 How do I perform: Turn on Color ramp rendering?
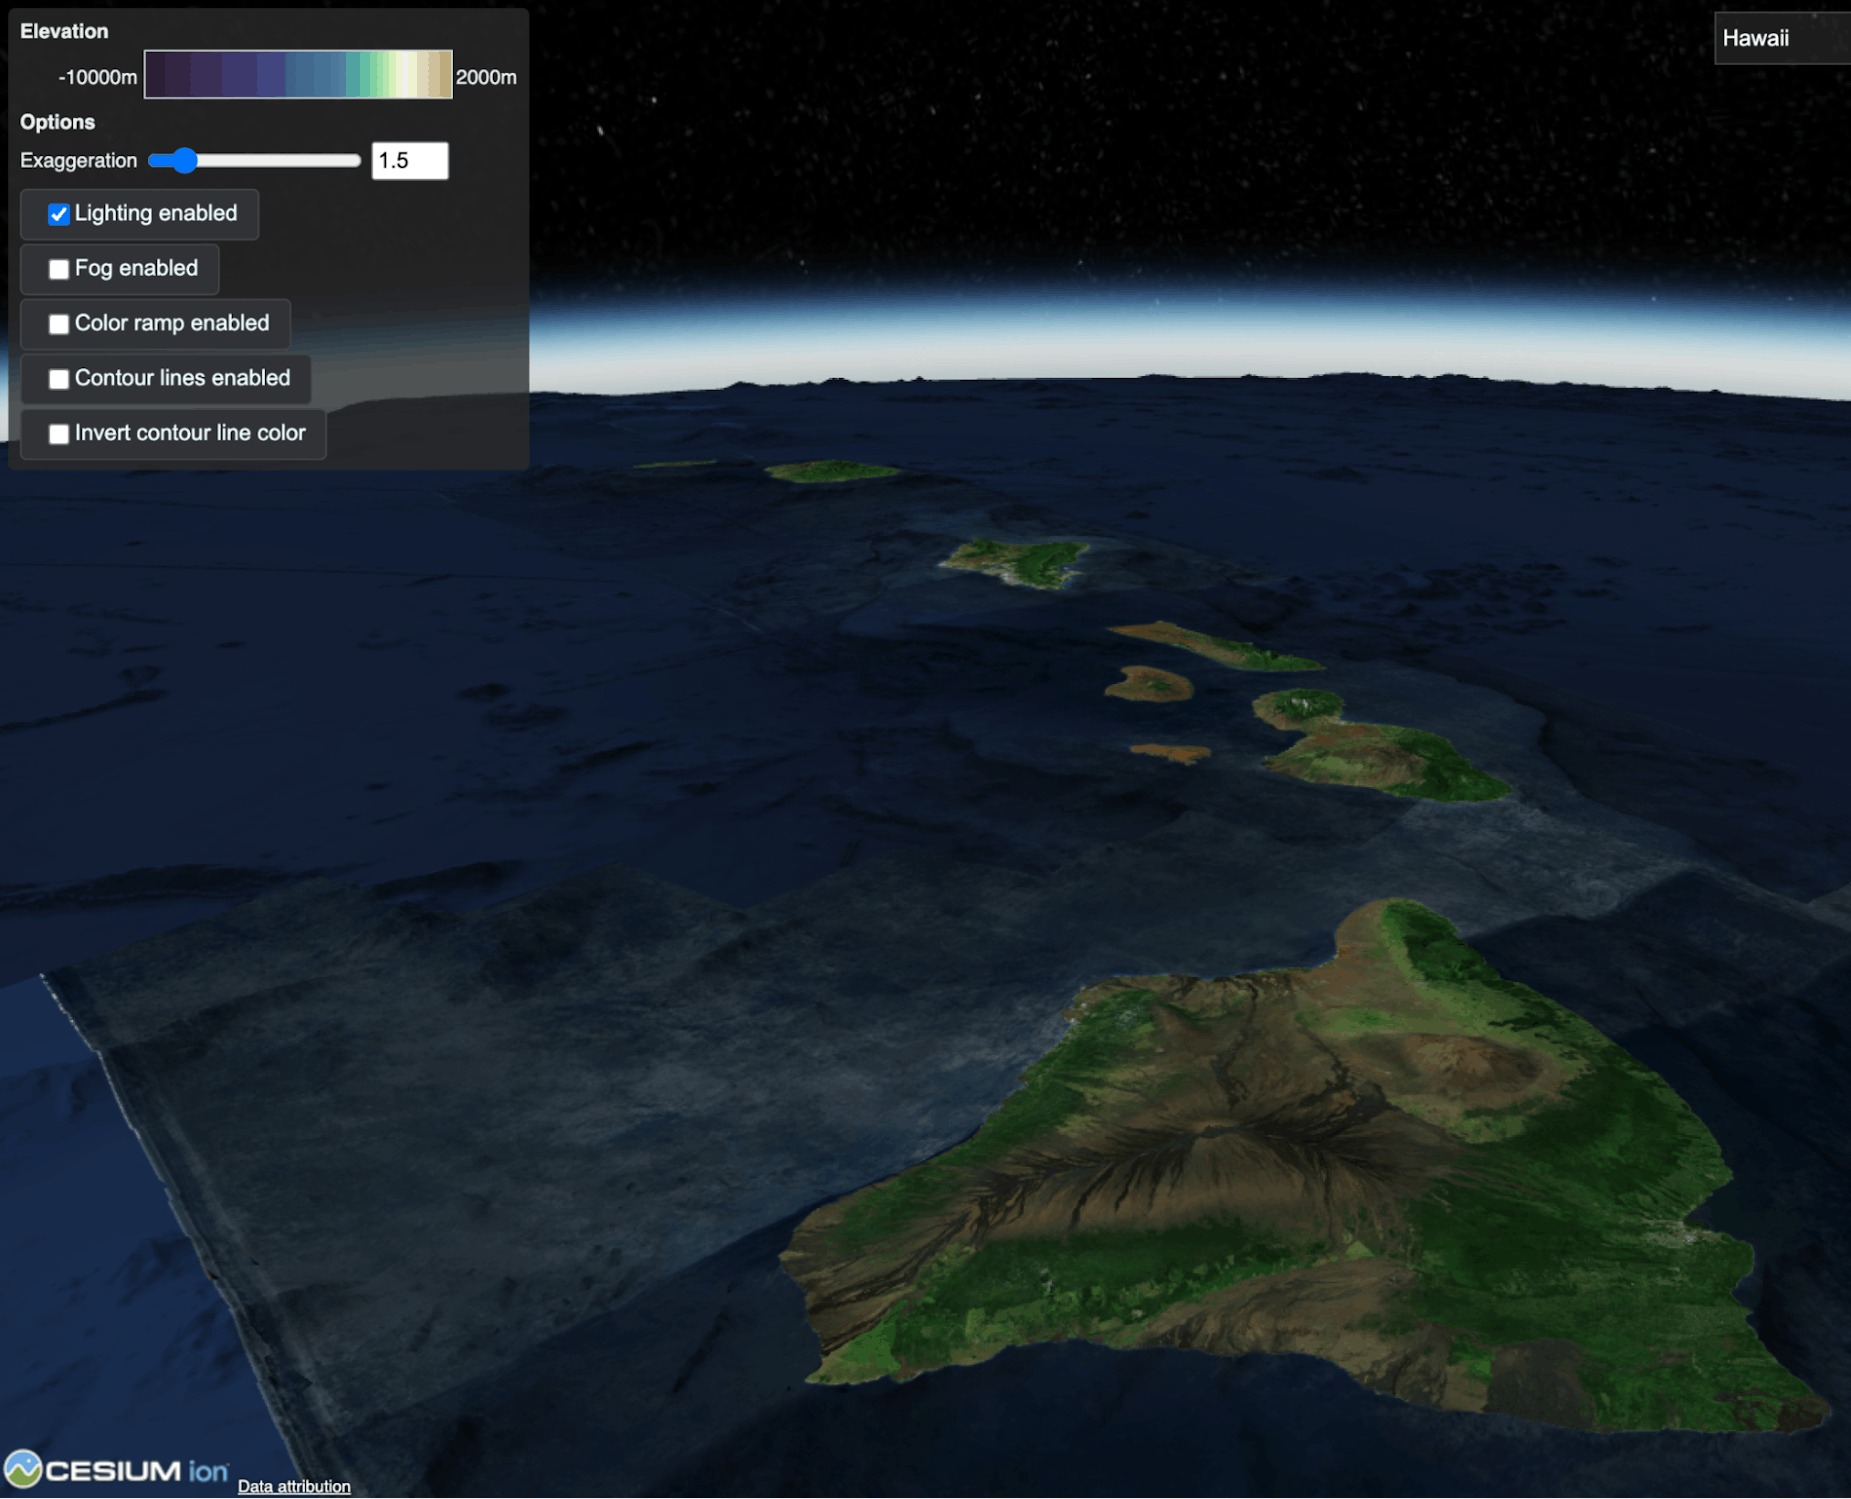click(59, 323)
